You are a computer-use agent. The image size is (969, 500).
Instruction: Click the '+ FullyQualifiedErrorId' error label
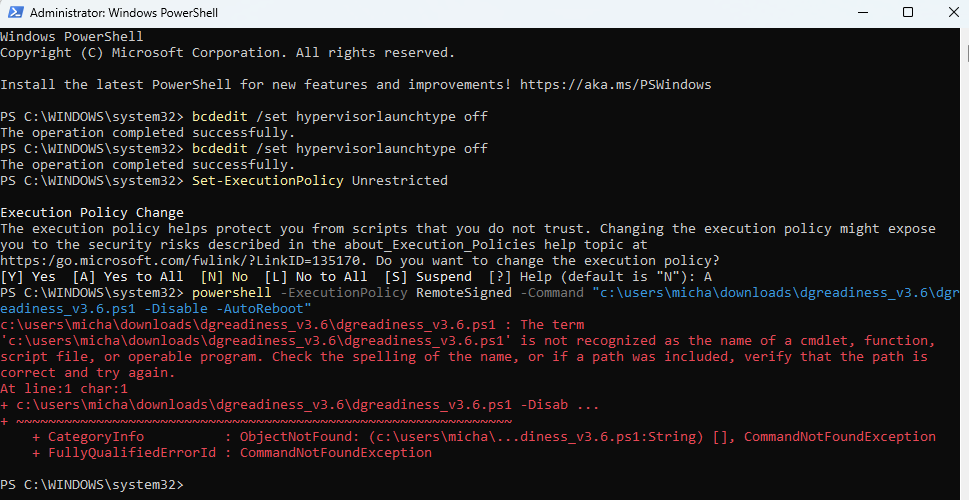click(x=124, y=453)
